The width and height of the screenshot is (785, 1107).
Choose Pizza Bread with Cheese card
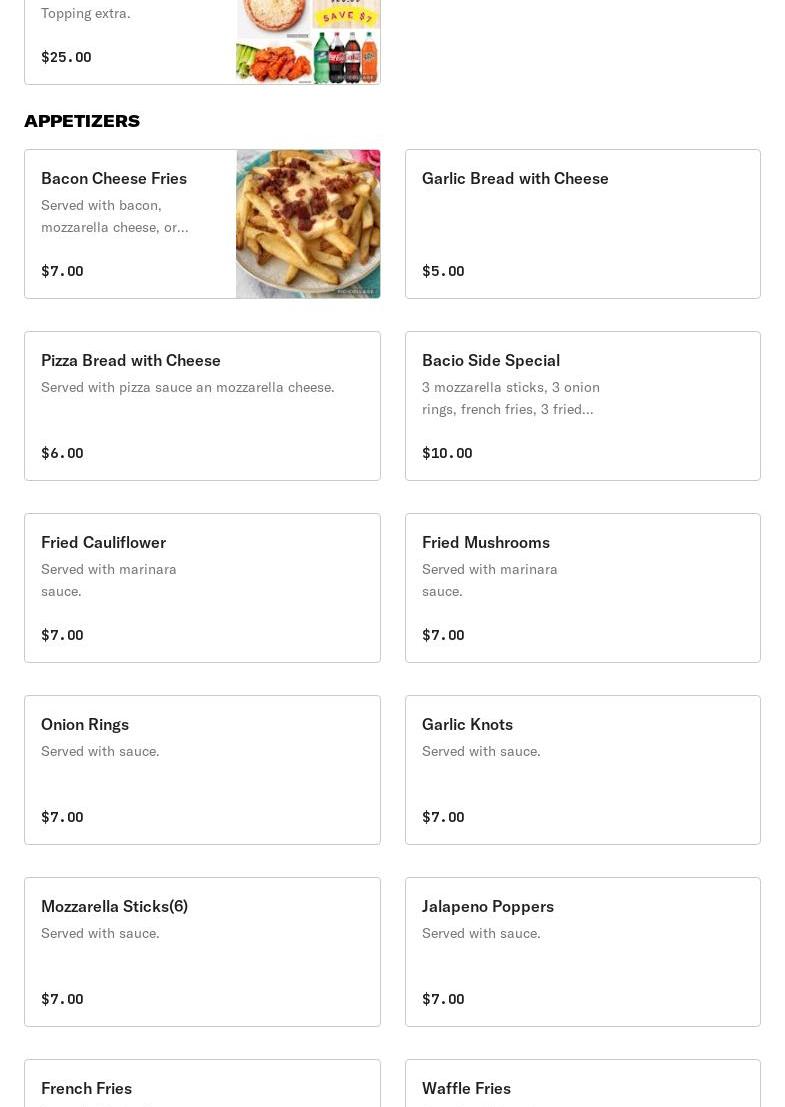(x=203, y=406)
